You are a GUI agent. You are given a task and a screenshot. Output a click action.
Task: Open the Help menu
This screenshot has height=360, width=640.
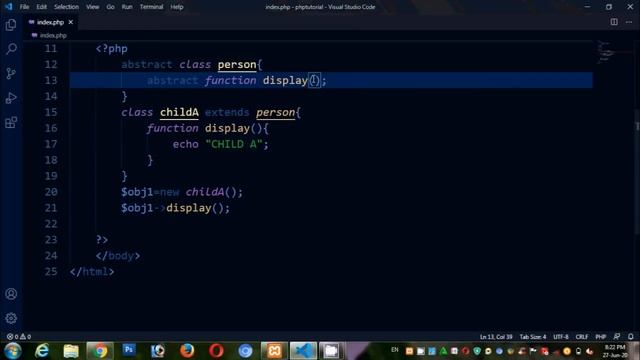pyautogui.click(x=177, y=7)
